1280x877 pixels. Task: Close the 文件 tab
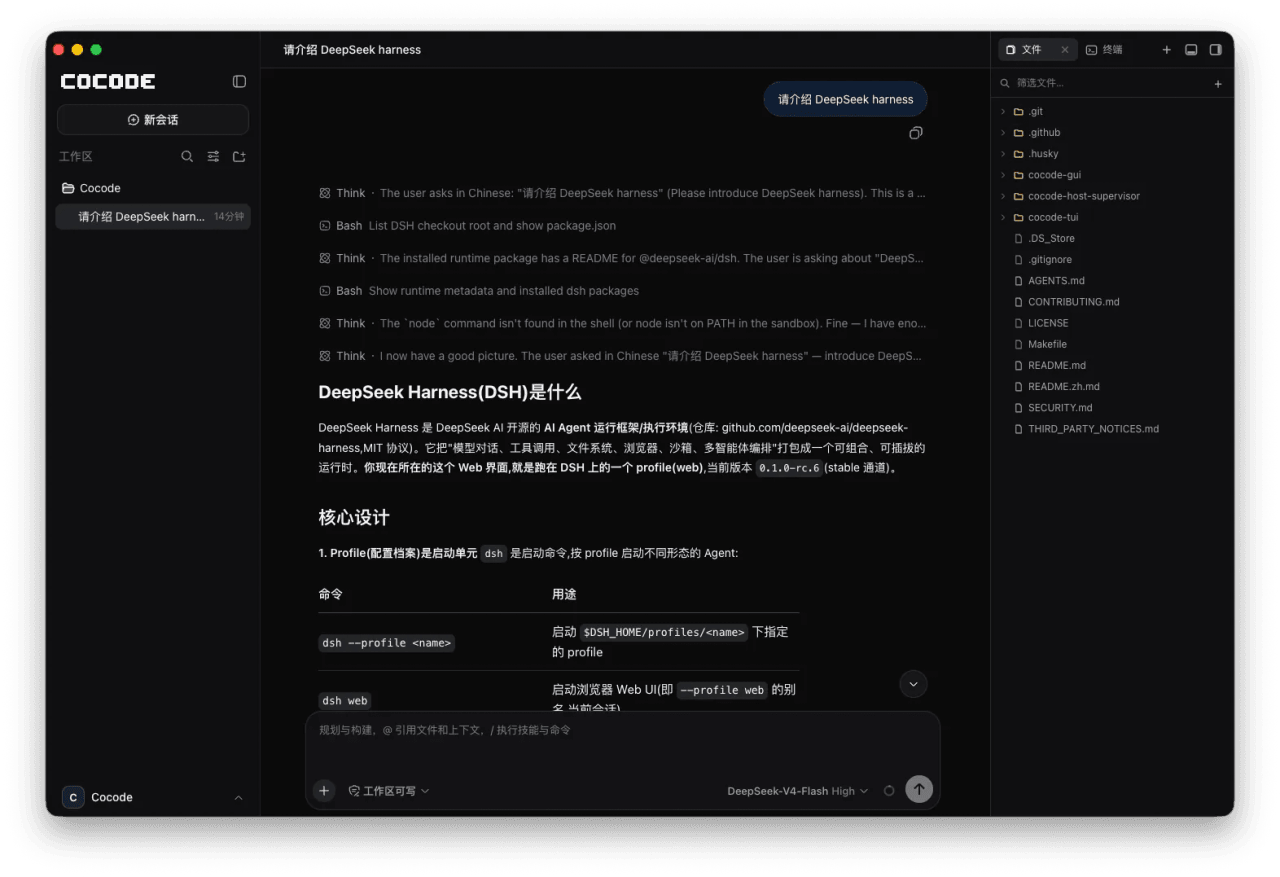point(1065,49)
